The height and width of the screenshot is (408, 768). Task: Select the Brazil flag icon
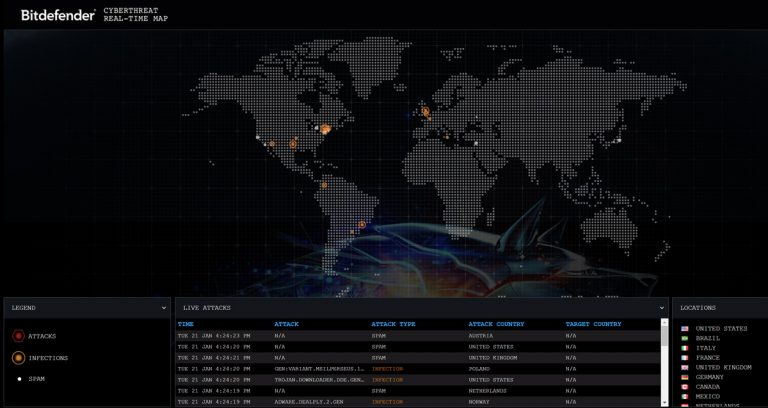coord(685,338)
